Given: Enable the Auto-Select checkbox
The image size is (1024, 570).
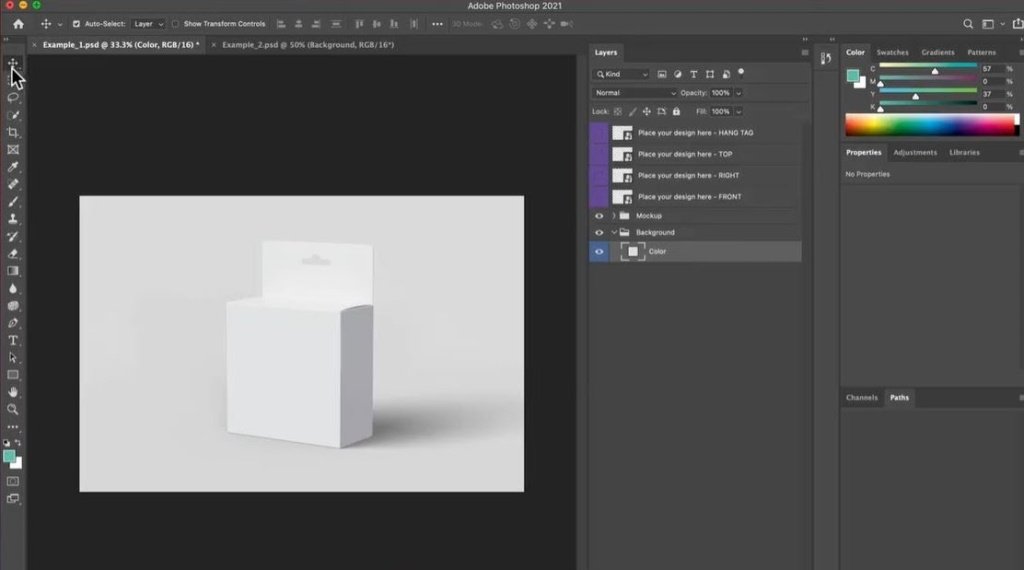Looking at the screenshot, I should 76,24.
